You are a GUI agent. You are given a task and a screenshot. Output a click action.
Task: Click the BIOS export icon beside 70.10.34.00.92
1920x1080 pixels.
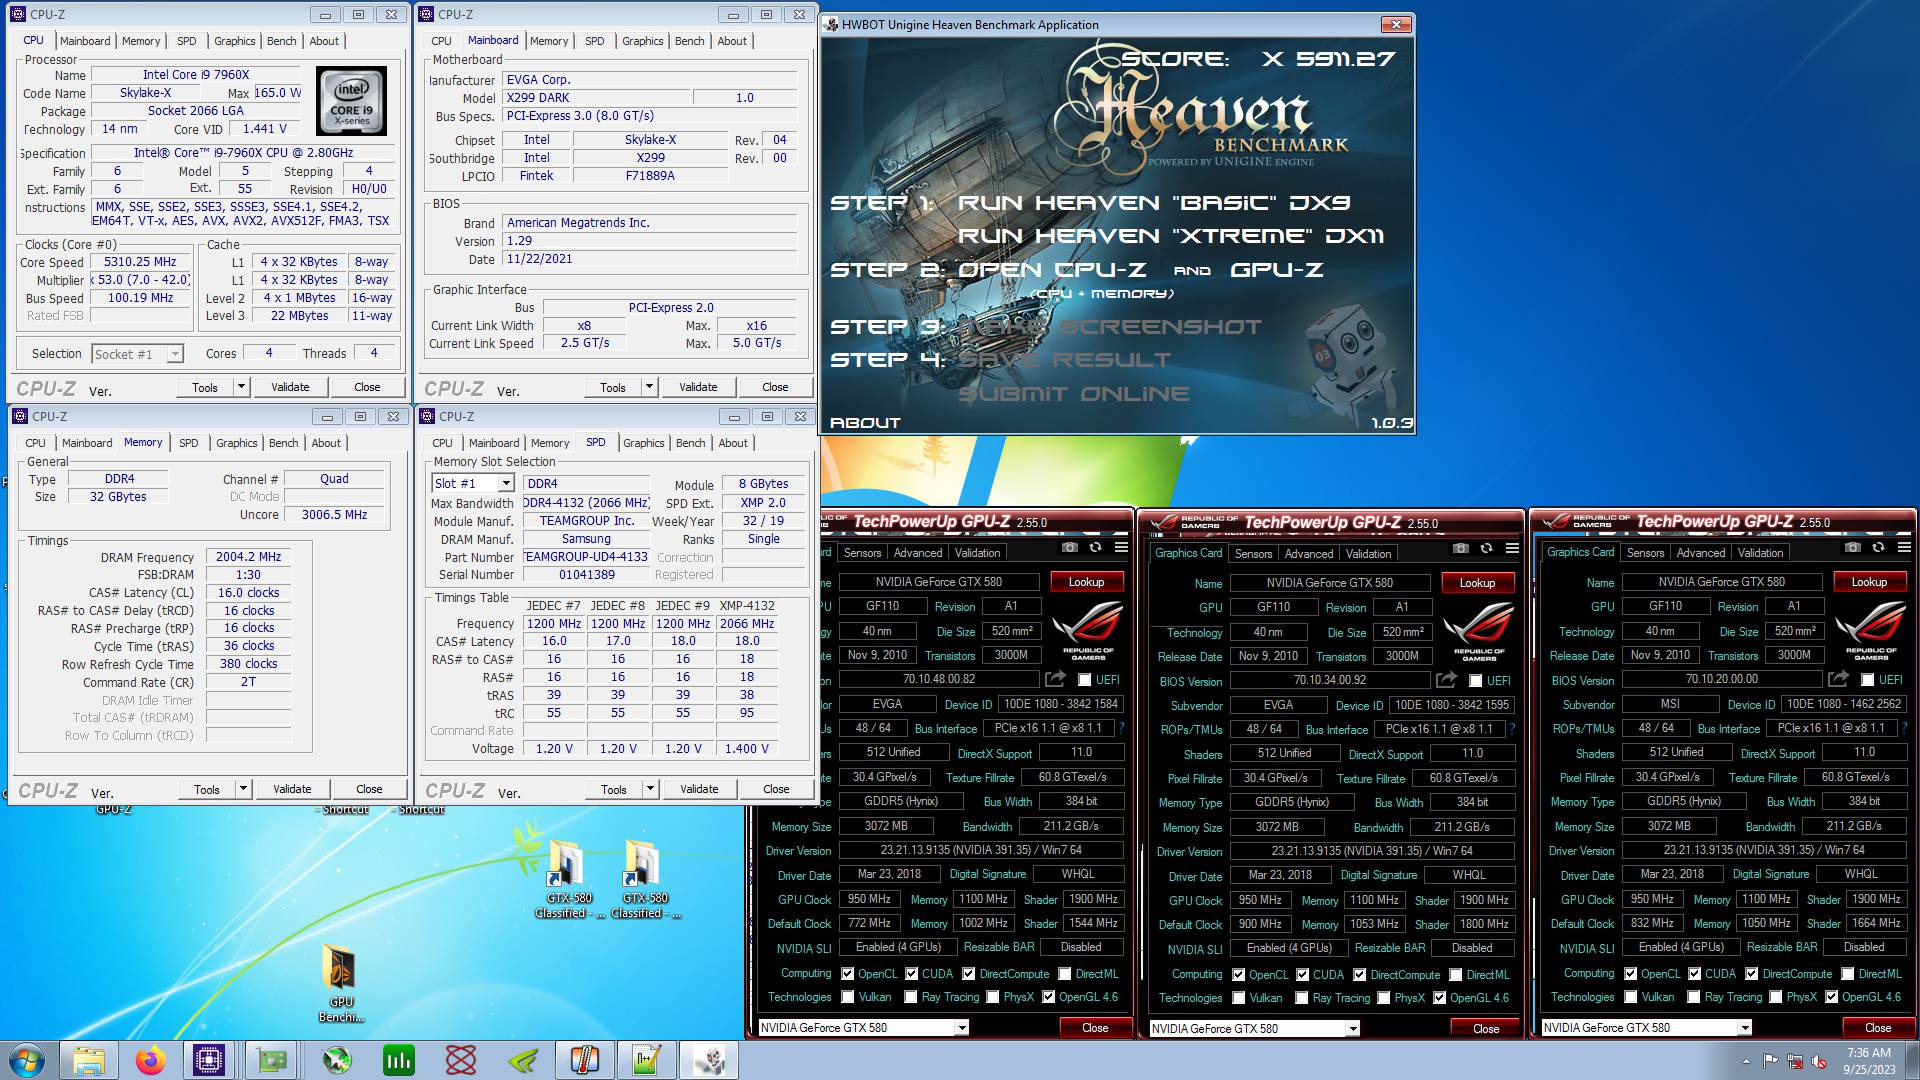(1446, 680)
